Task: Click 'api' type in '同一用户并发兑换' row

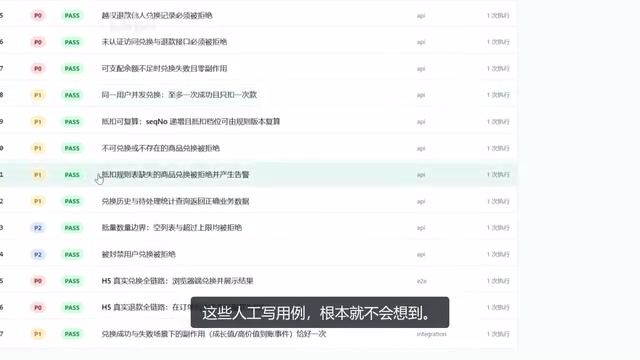Action: 421,95
